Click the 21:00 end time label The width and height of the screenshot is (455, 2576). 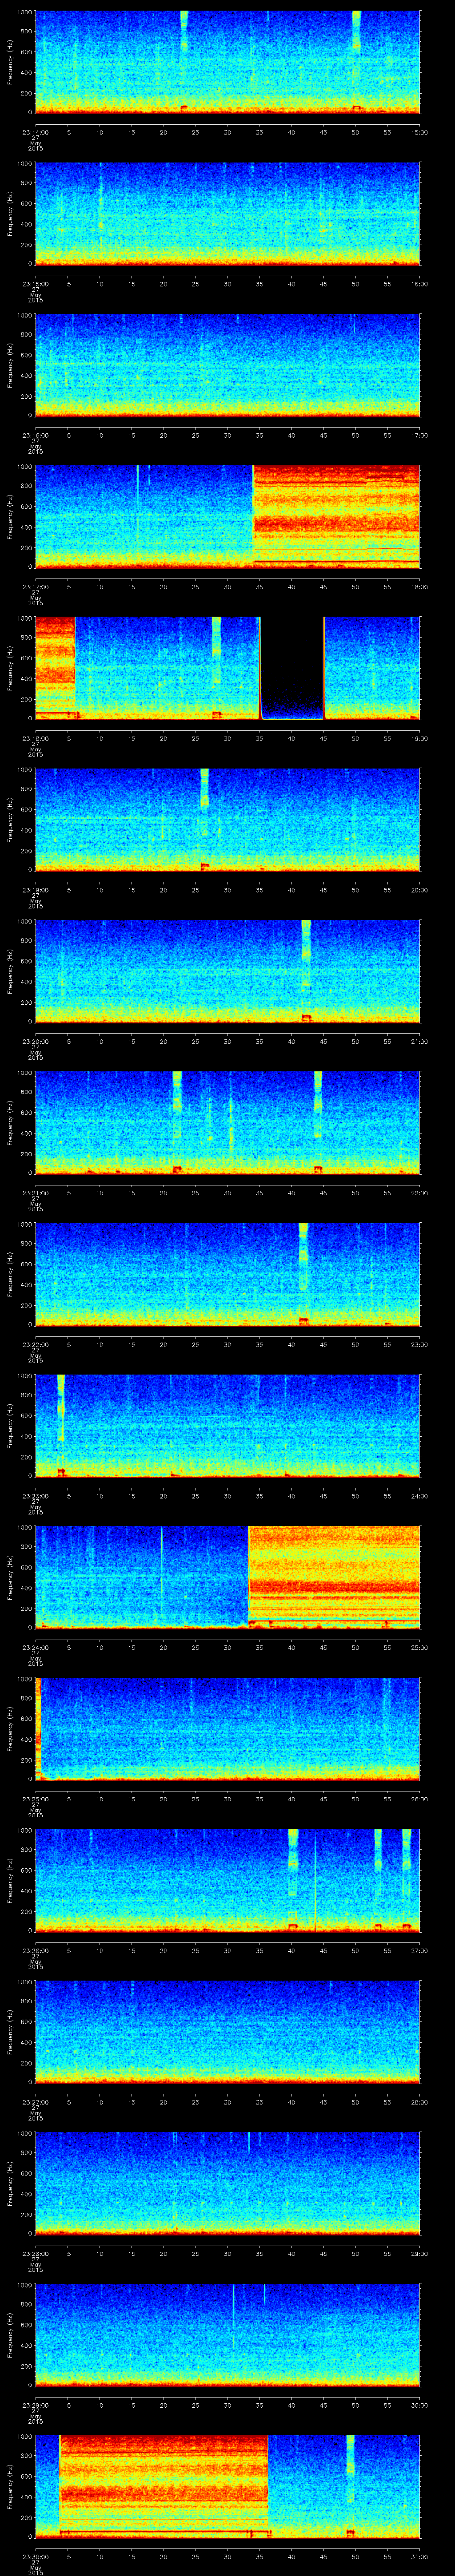click(x=420, y=1041)
